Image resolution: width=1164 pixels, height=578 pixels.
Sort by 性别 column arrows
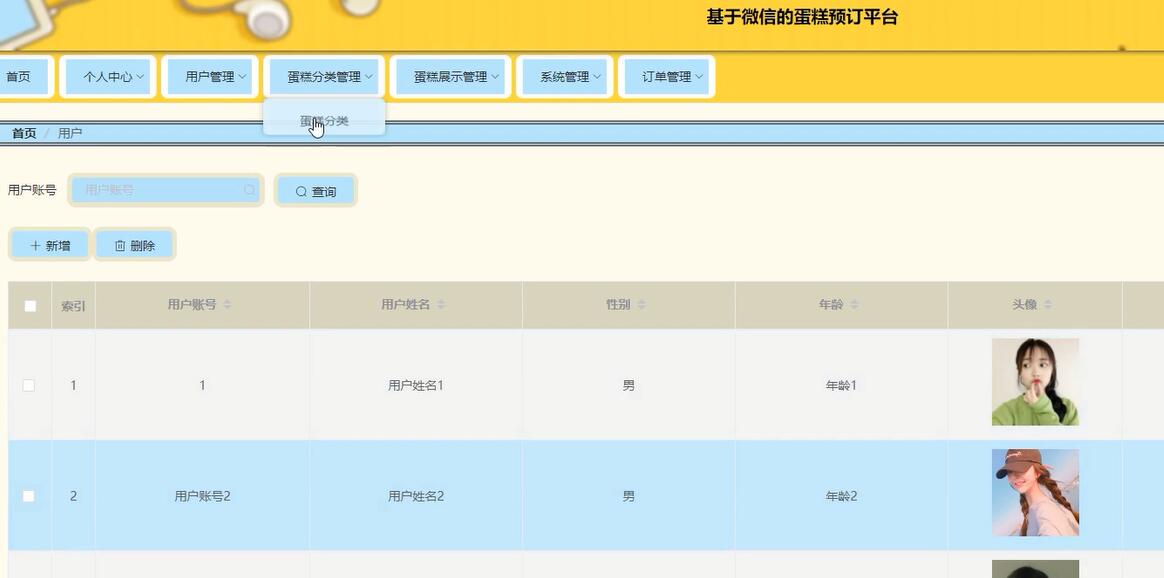tap(641, 305)
